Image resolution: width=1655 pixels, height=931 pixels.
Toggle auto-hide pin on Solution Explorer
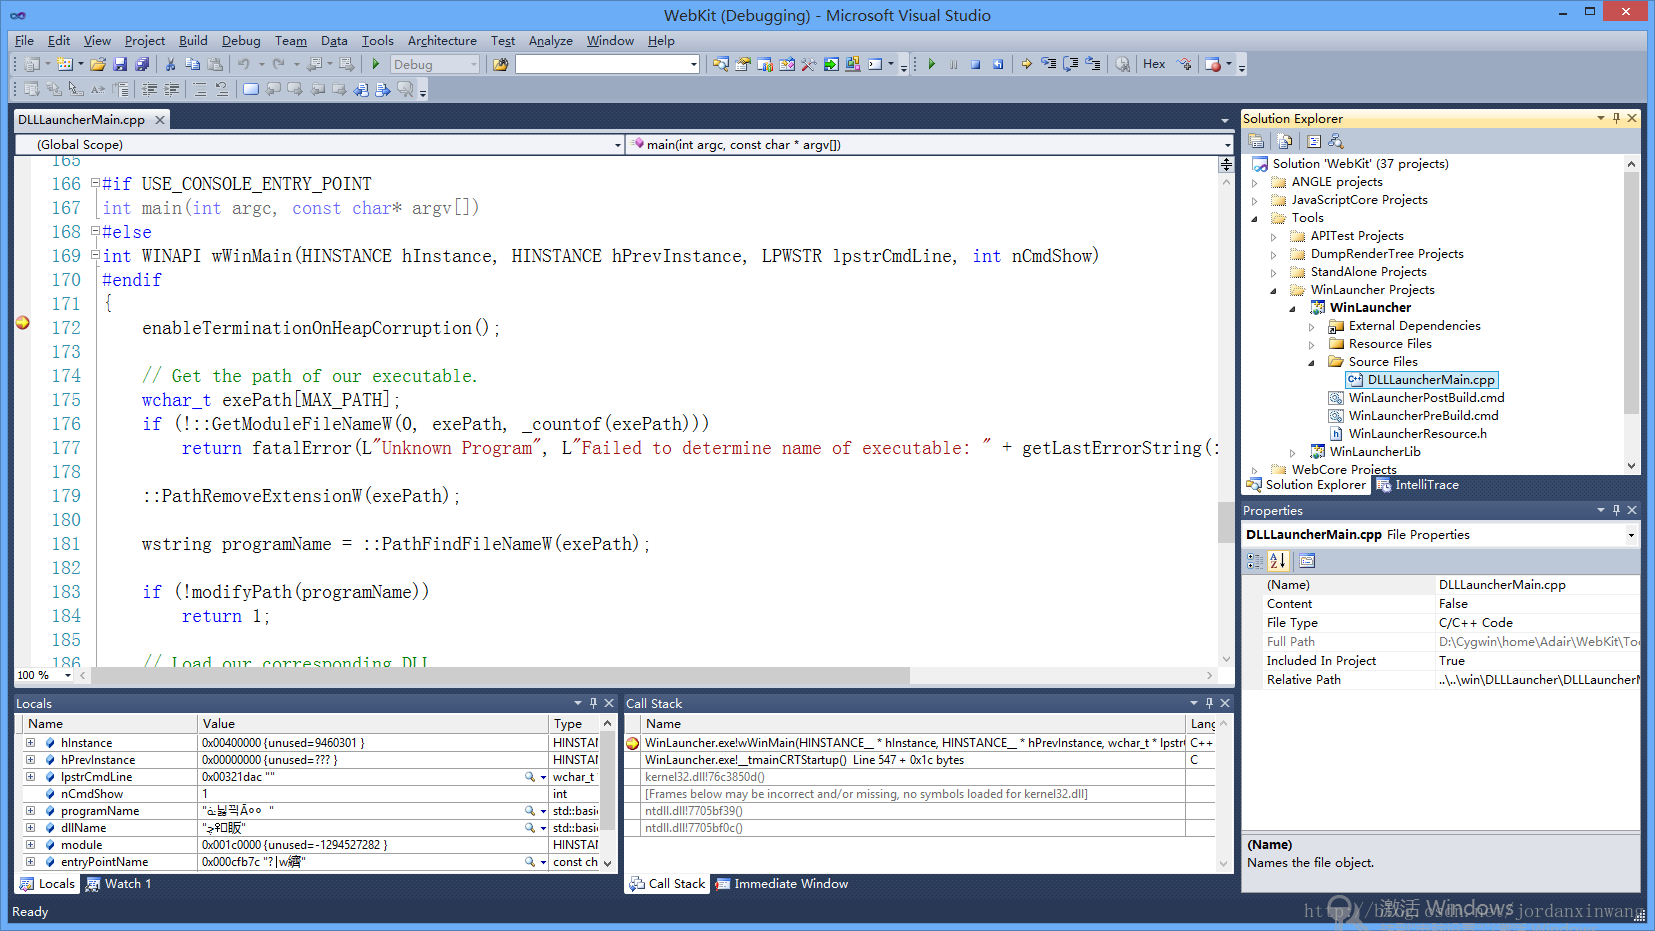pyautogui.click(x=1616, y=118)
